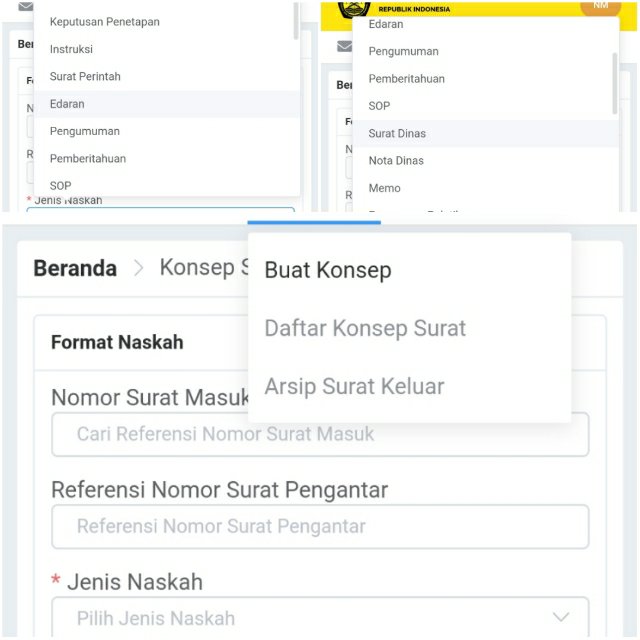Click scrollbar of the Keputusan Penetapan list
640x640 pixels.
pyautogui.click(x=296, y=20)
